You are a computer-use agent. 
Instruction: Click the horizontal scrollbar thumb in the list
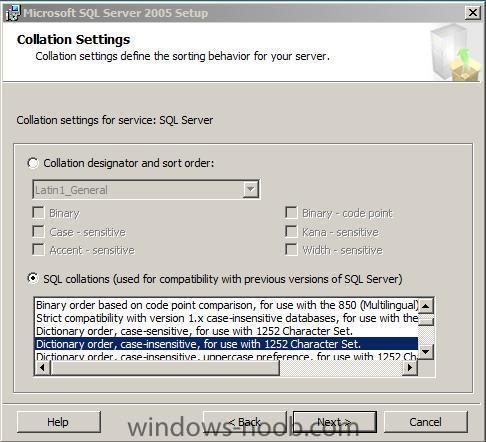pos(165,368)
